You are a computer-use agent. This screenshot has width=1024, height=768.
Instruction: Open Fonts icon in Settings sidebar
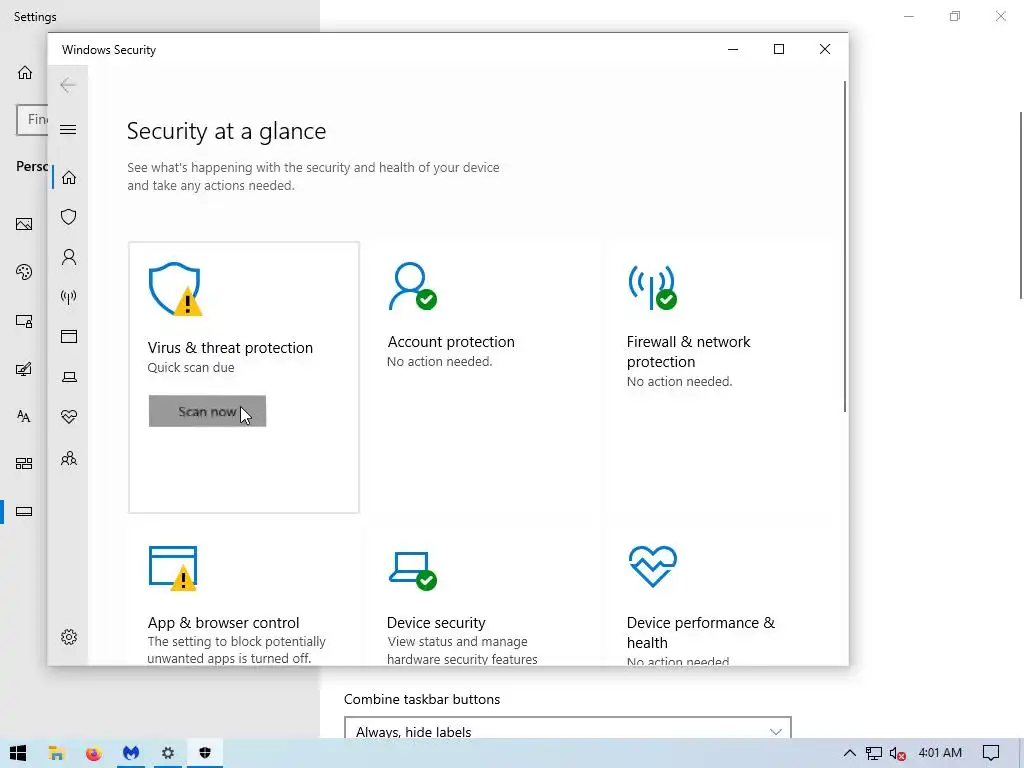click(x=24, y=416)
